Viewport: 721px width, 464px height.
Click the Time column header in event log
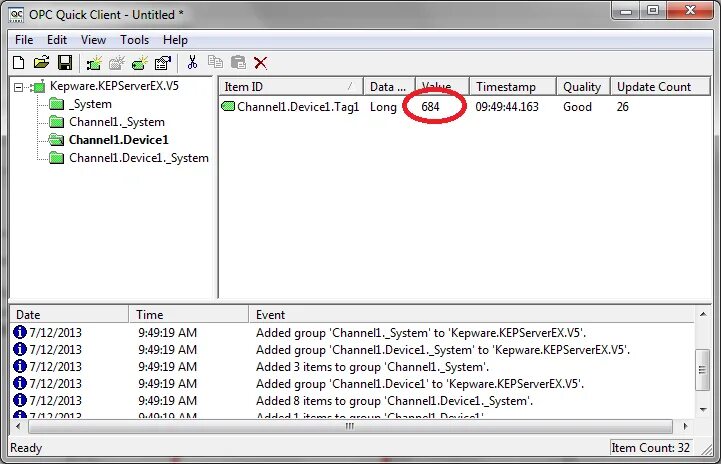[x=189, y=315]
